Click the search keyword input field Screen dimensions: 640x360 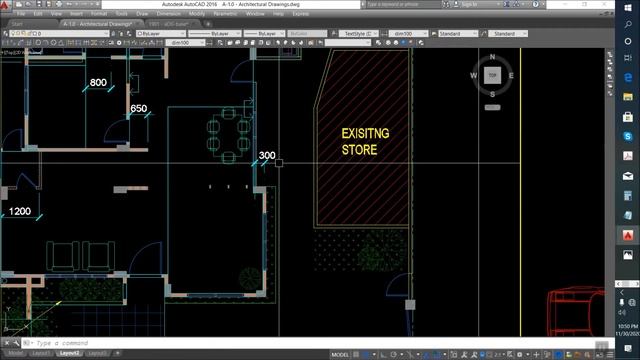click(403, 4)
